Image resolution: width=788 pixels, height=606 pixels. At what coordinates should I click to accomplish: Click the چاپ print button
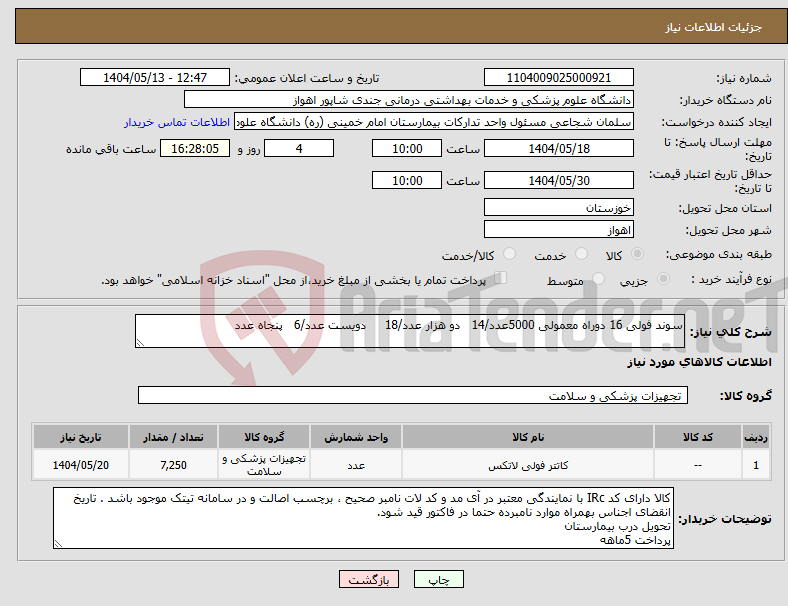(439, 579)
